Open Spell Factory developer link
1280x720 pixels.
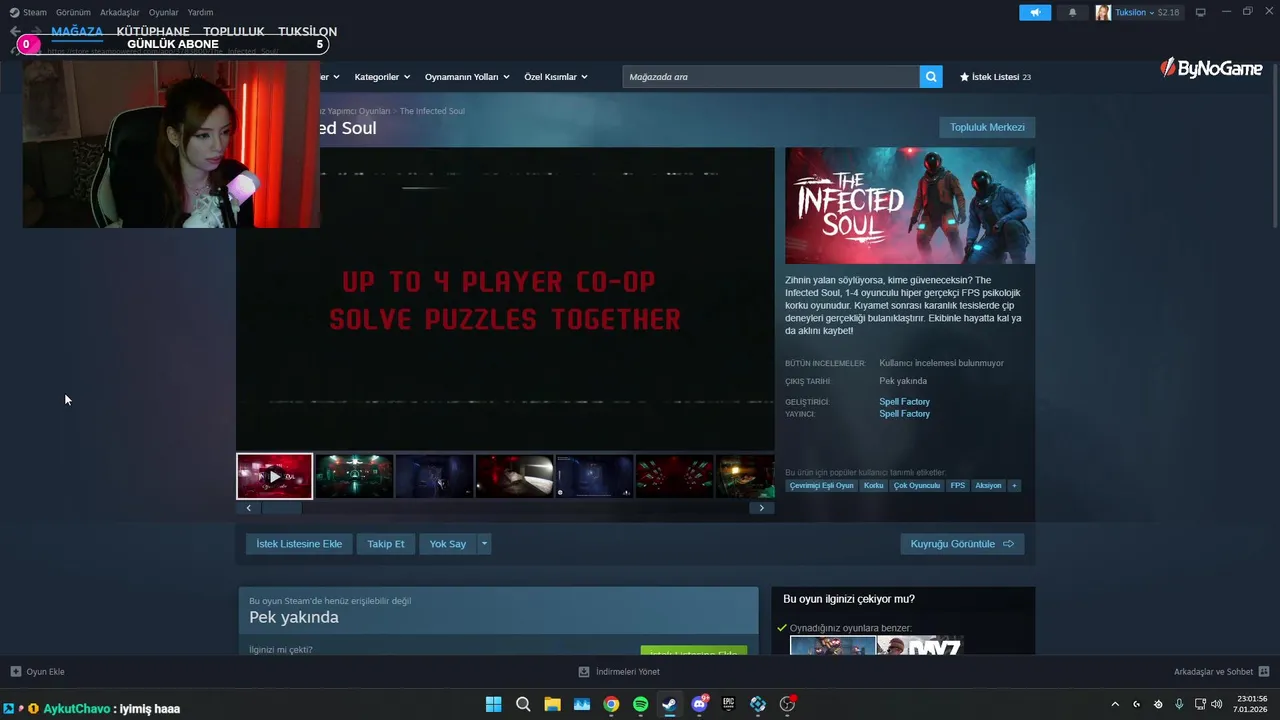pyautogui.click(x=904, y=402)
